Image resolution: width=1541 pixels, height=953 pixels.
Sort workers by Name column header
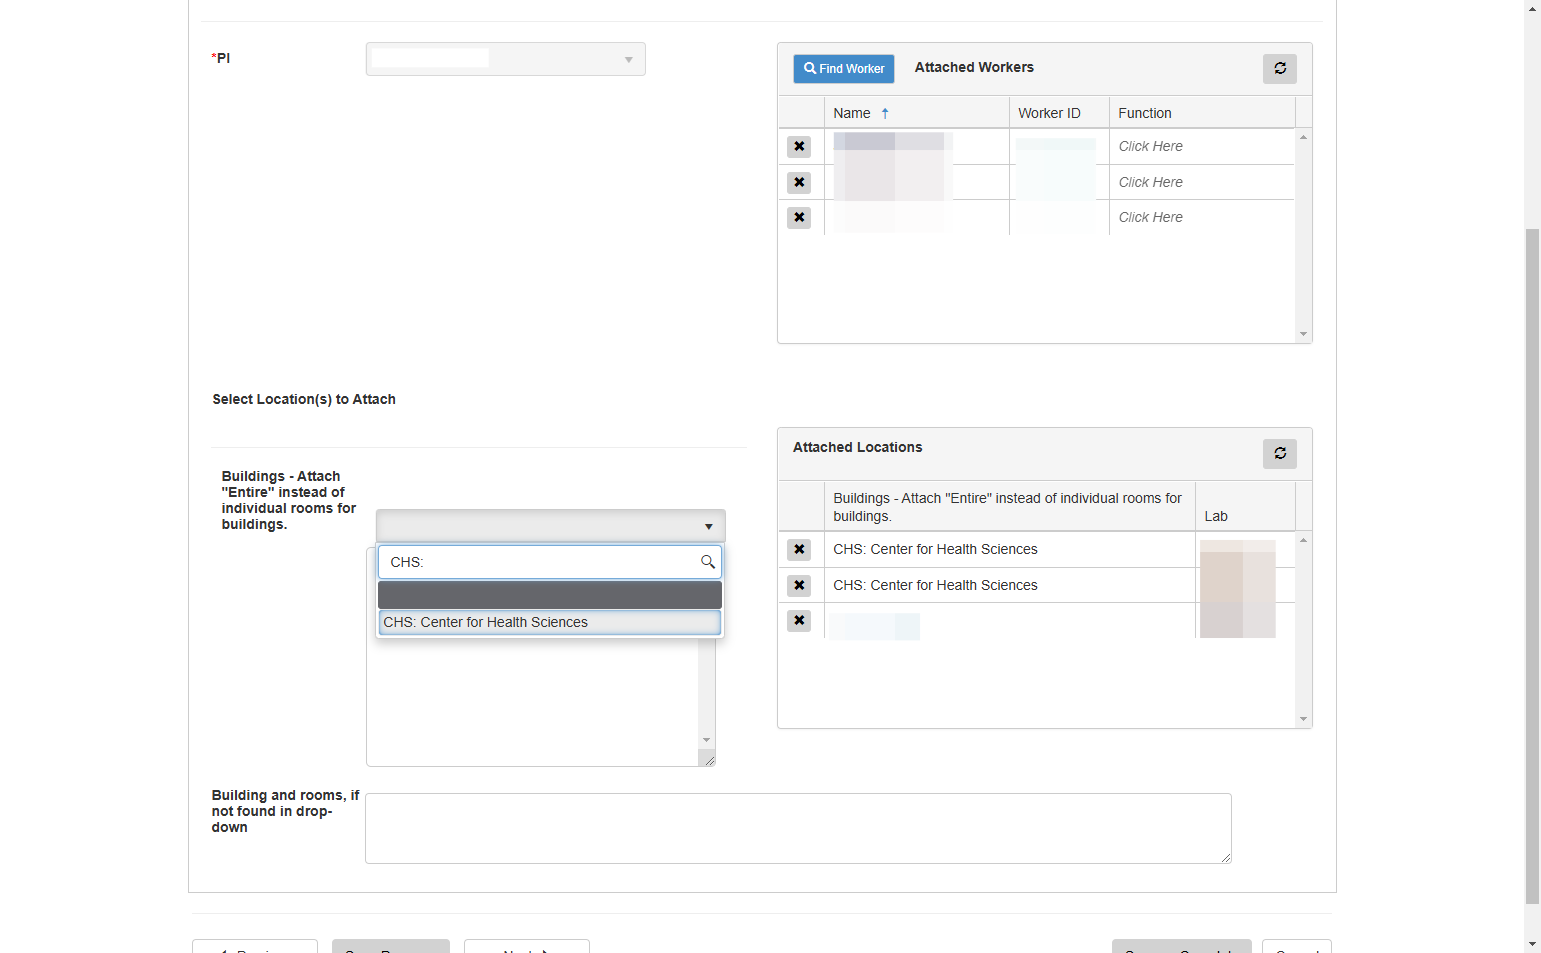(916, 113)
